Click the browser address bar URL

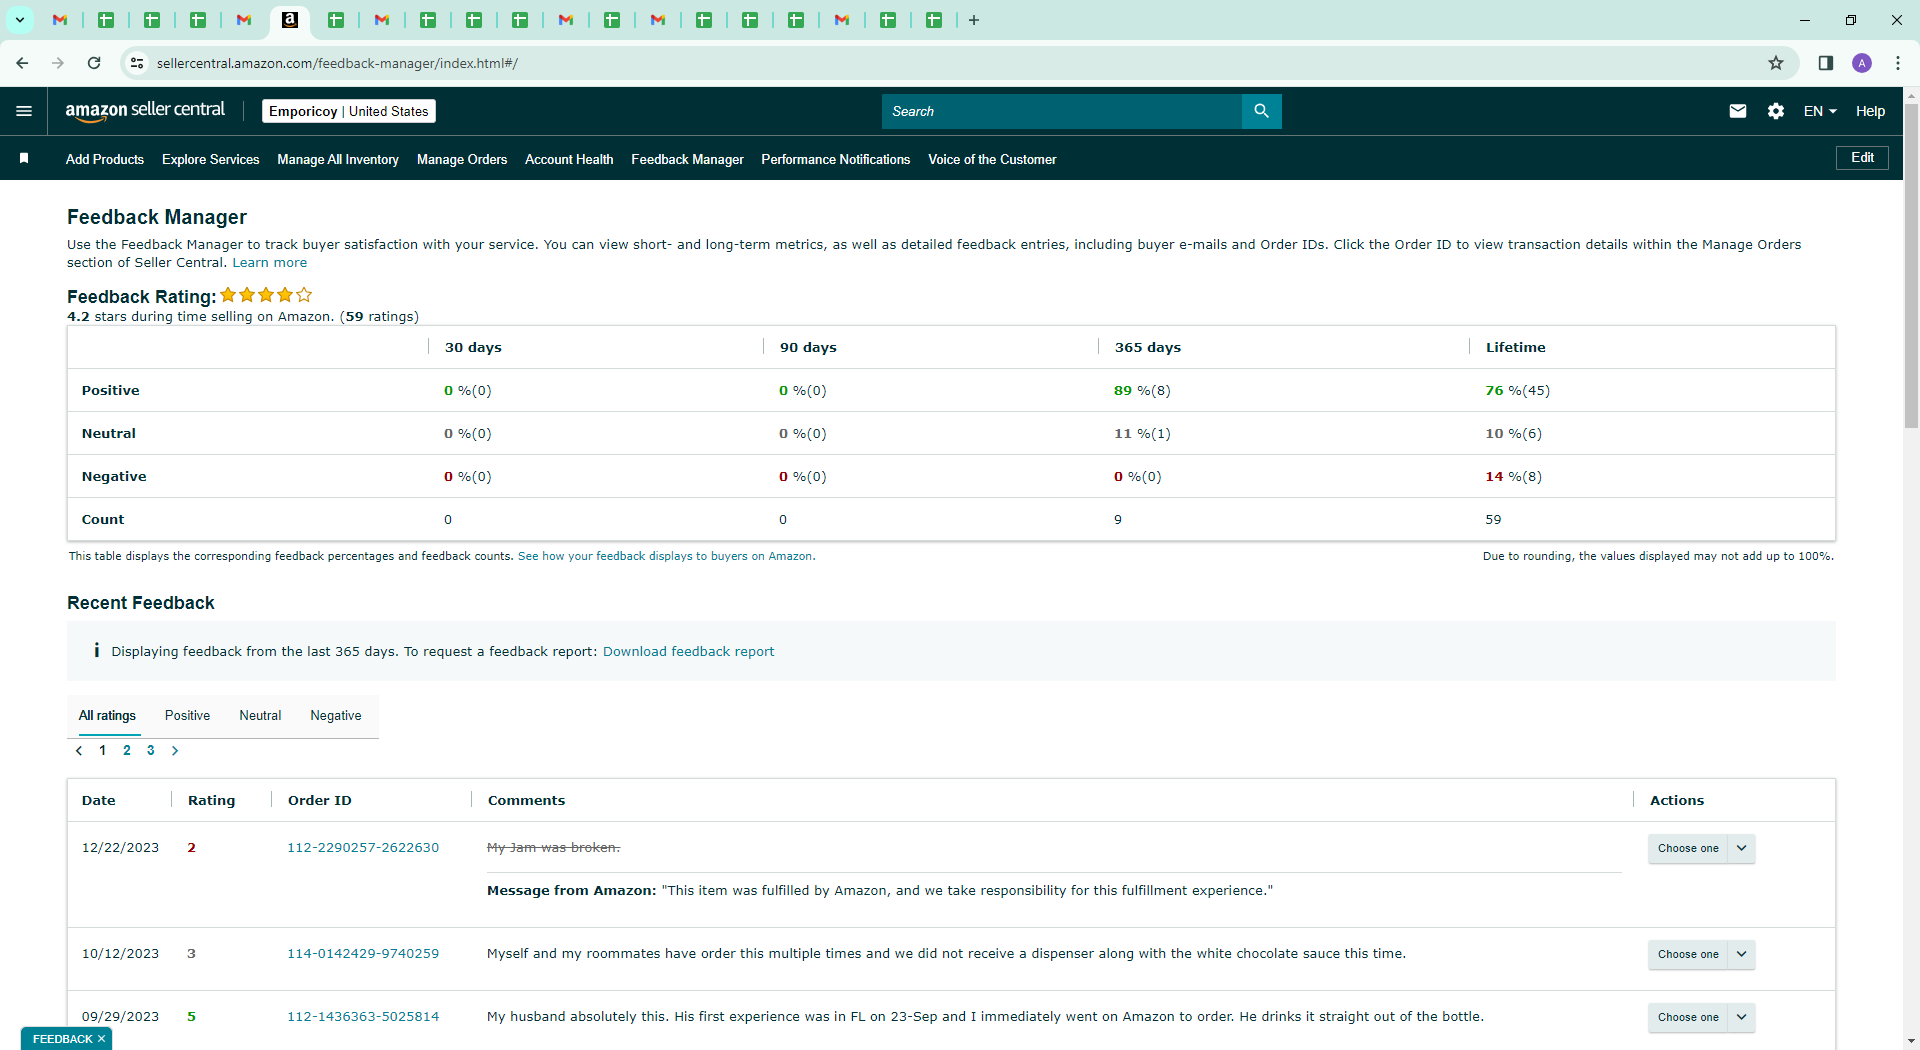[337, 63]
